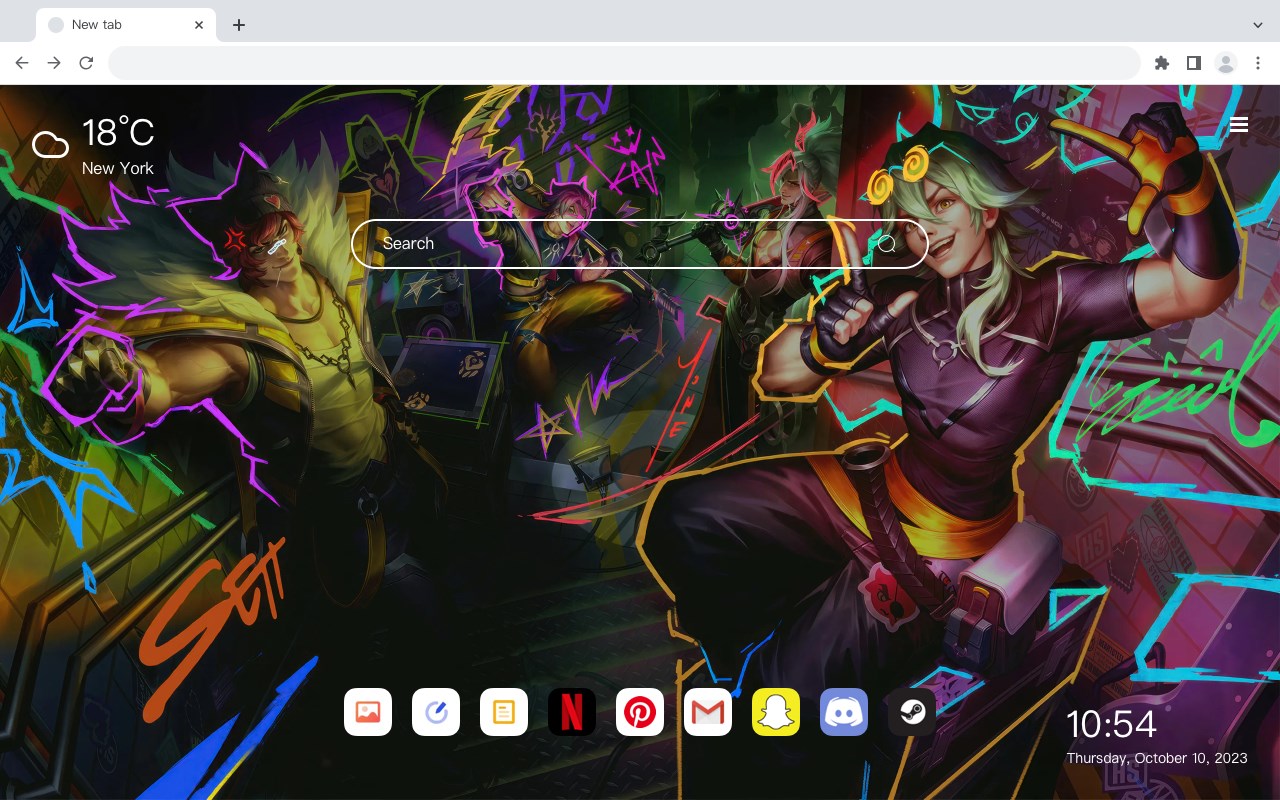Click the 10:54 clock display
The height and width of the screenshot is (800, 1280).
point(1111,724)
